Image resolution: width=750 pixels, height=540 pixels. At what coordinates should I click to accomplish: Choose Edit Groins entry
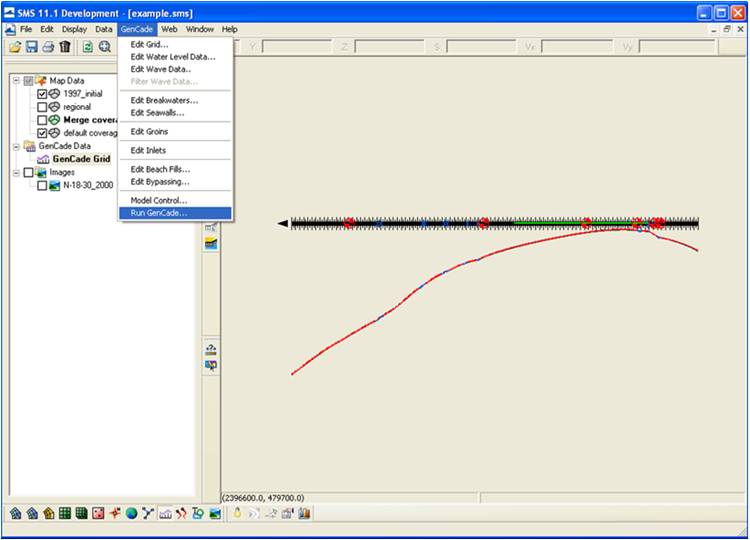point(175,132)
